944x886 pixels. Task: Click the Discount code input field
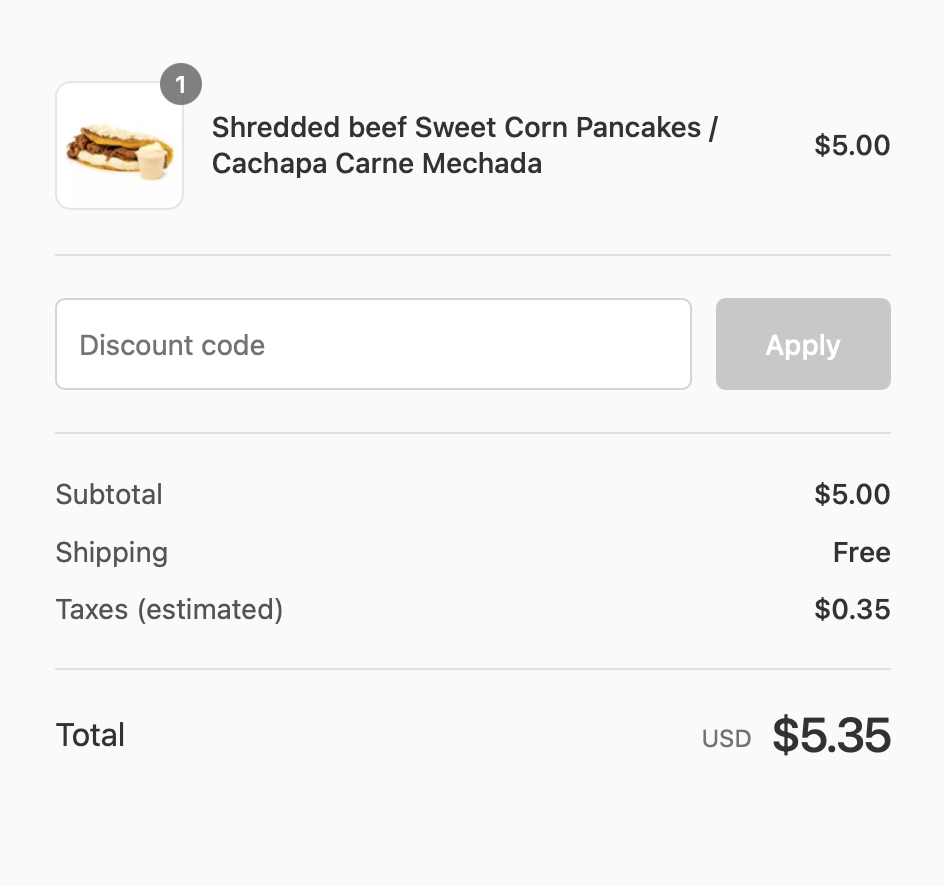[x=373, y=344]
